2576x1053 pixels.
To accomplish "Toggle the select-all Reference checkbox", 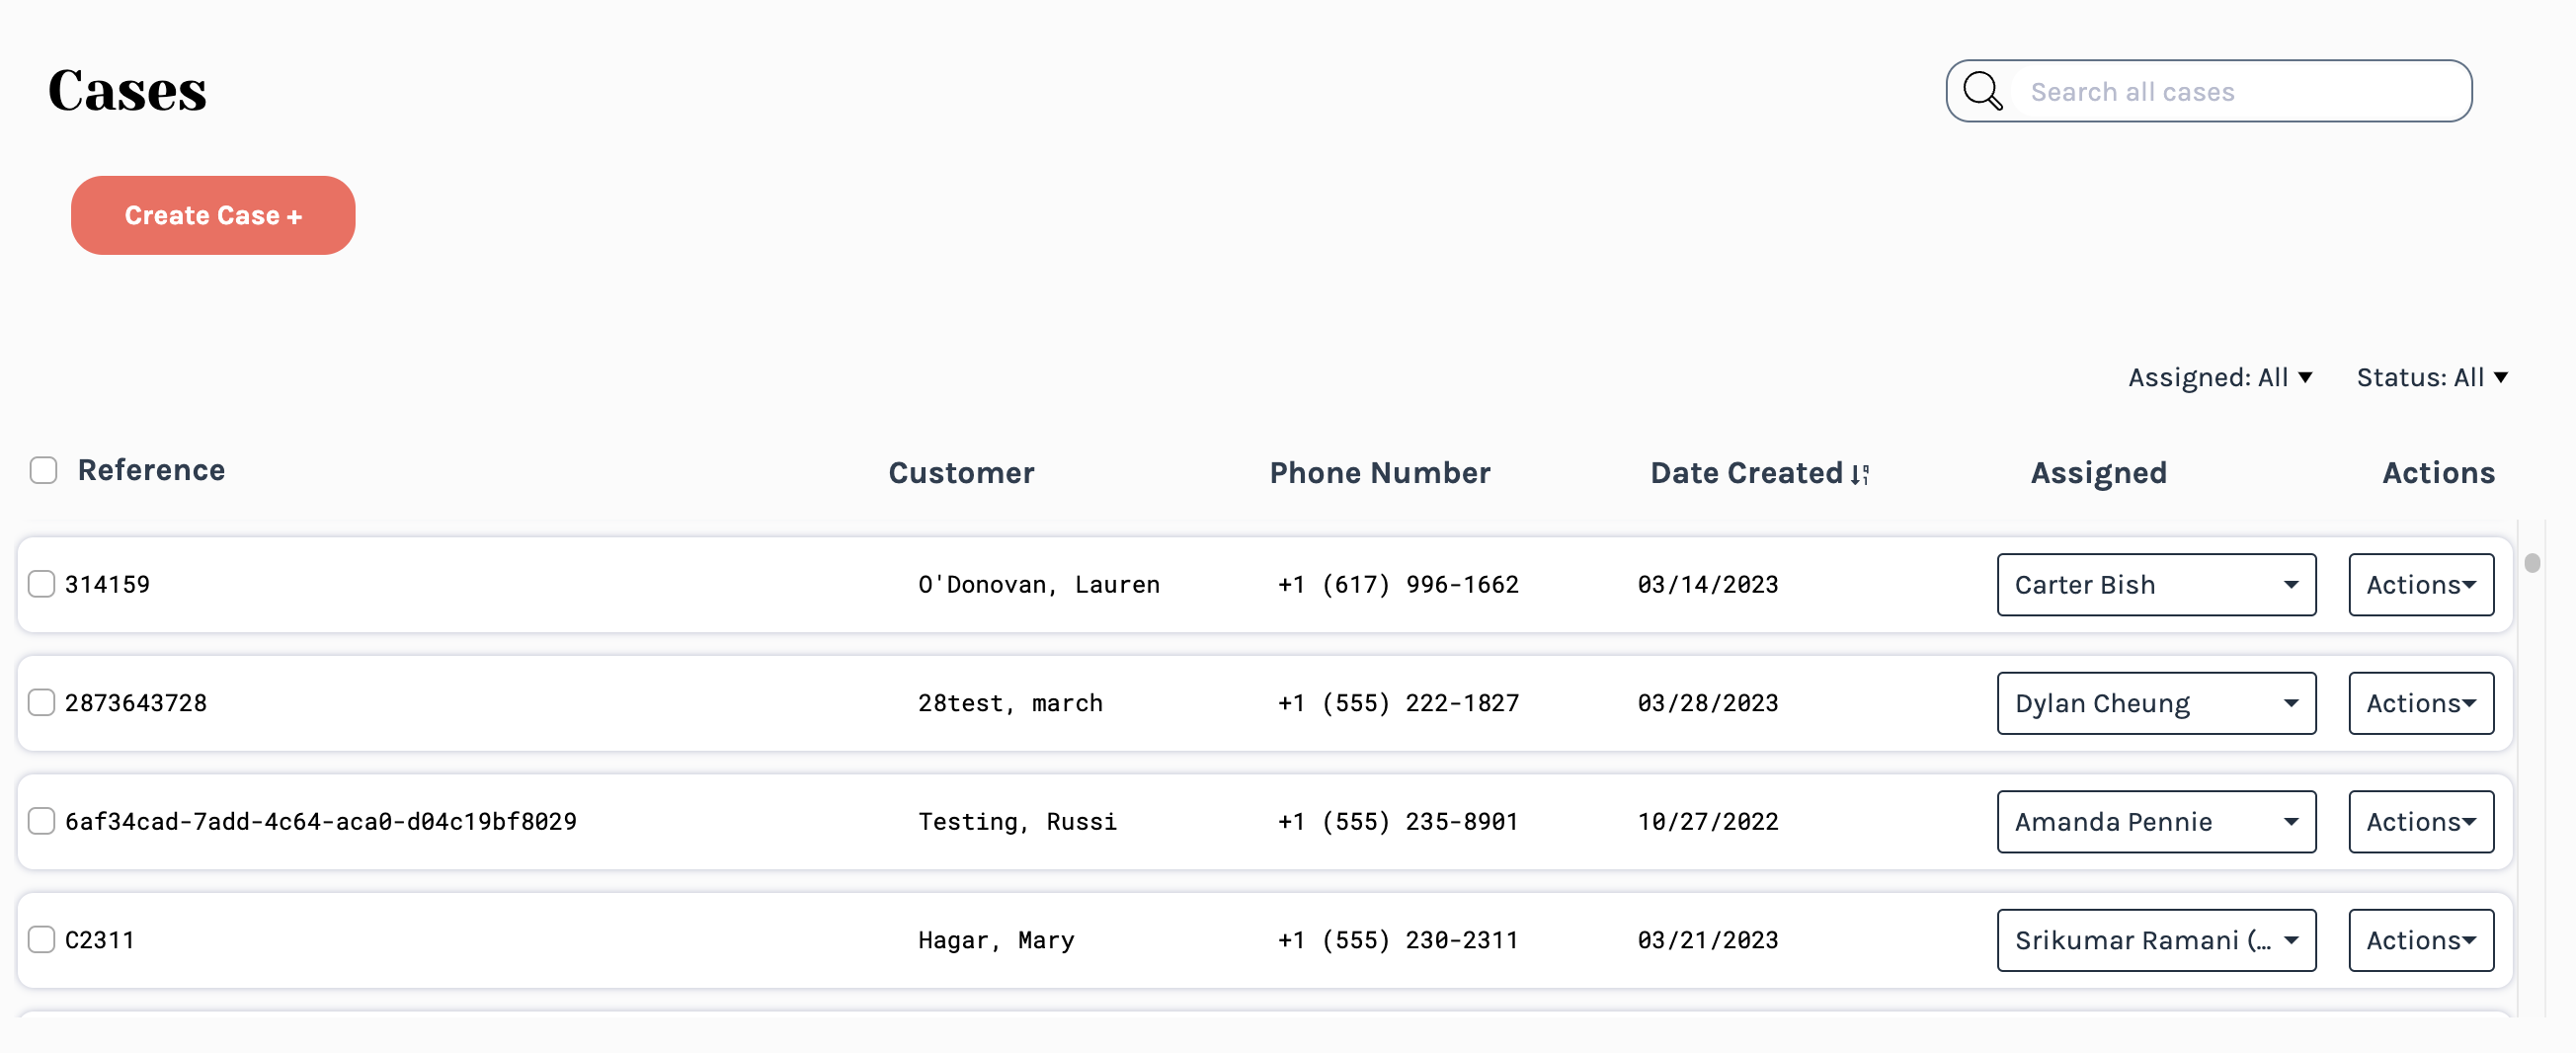I will point(43,470).
